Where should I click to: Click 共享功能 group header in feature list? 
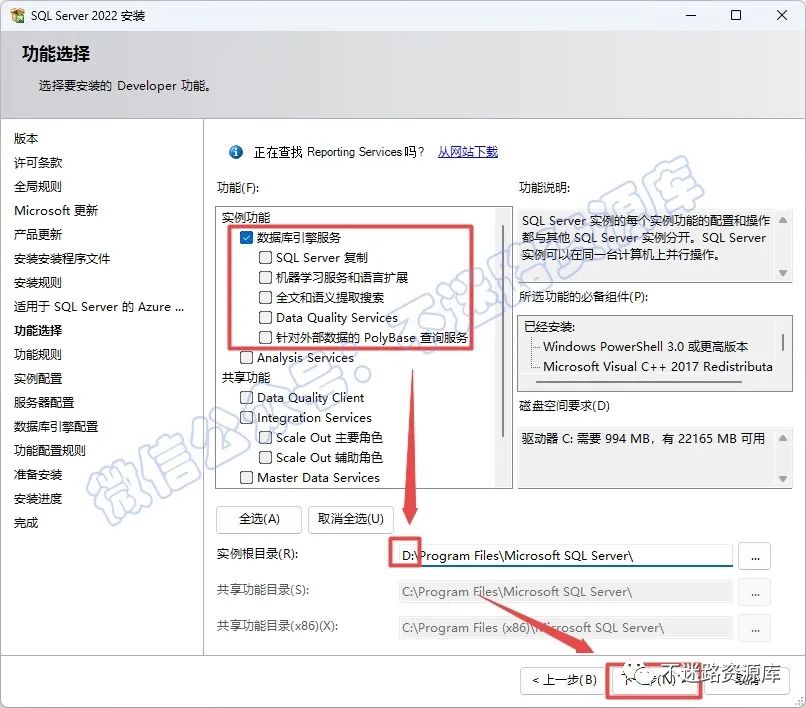246,377
